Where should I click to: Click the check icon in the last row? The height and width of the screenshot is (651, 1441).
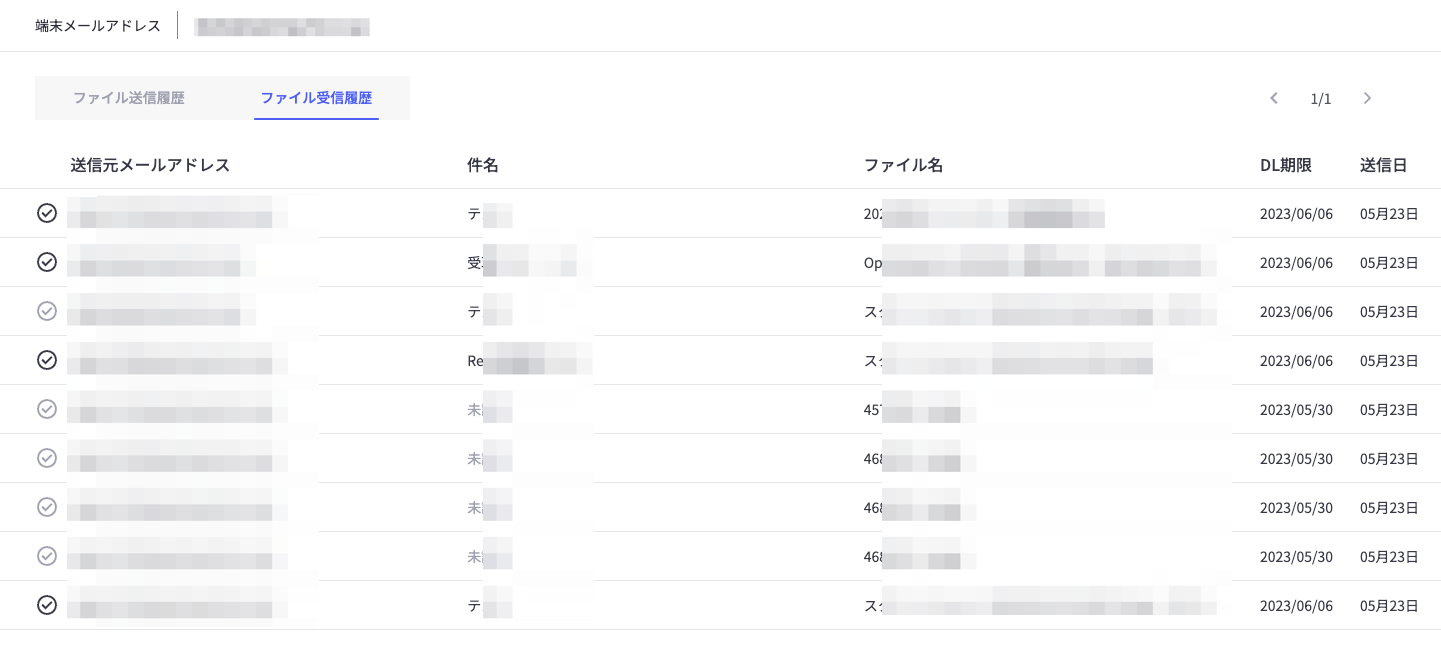(47, 605)
